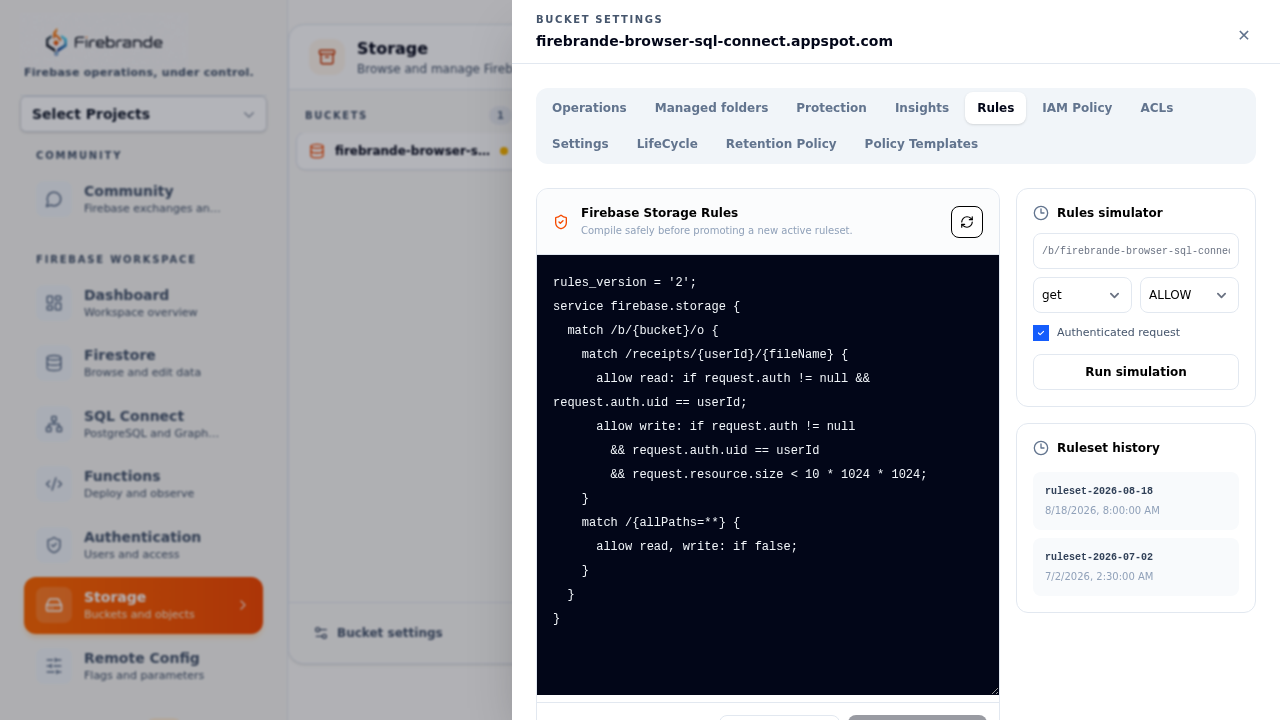Click the 'BUCKET SETTINGS' label
This screenshot has height=720, width=1280.
pyautogui.click(x=599, y=19)
